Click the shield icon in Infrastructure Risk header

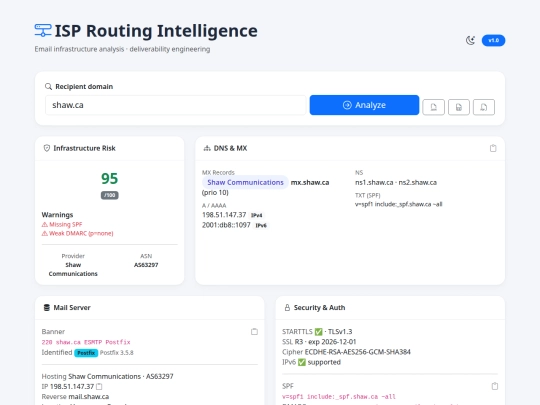(x=47, y=148)
